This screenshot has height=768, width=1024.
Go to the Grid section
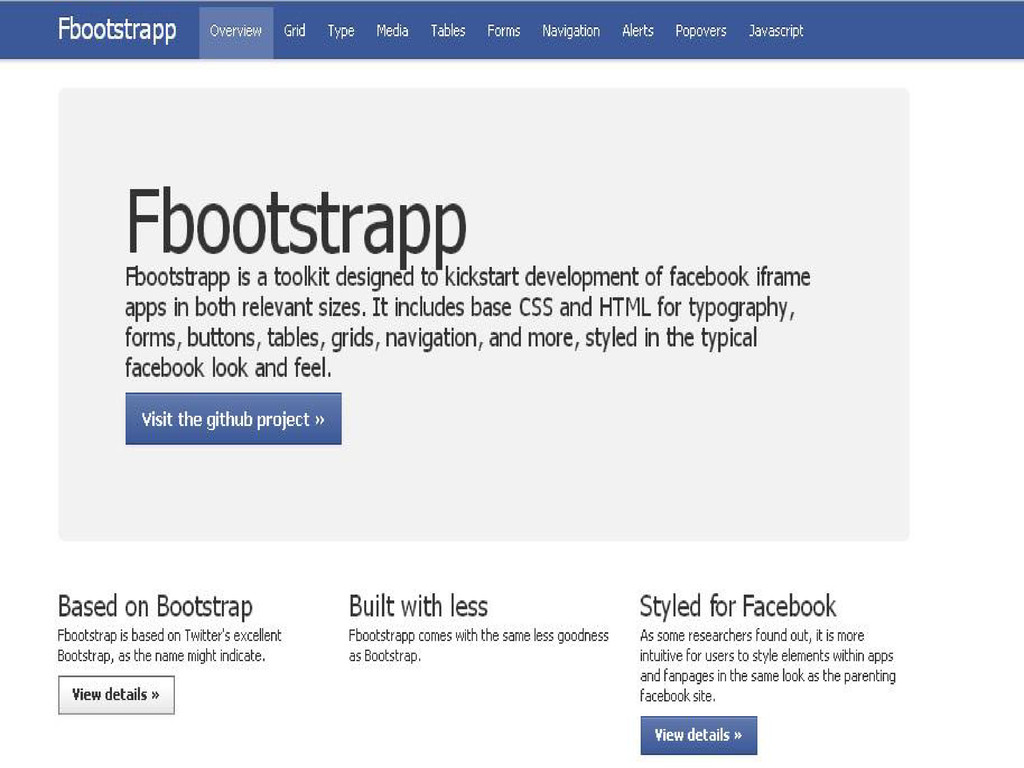click(295, 31)
